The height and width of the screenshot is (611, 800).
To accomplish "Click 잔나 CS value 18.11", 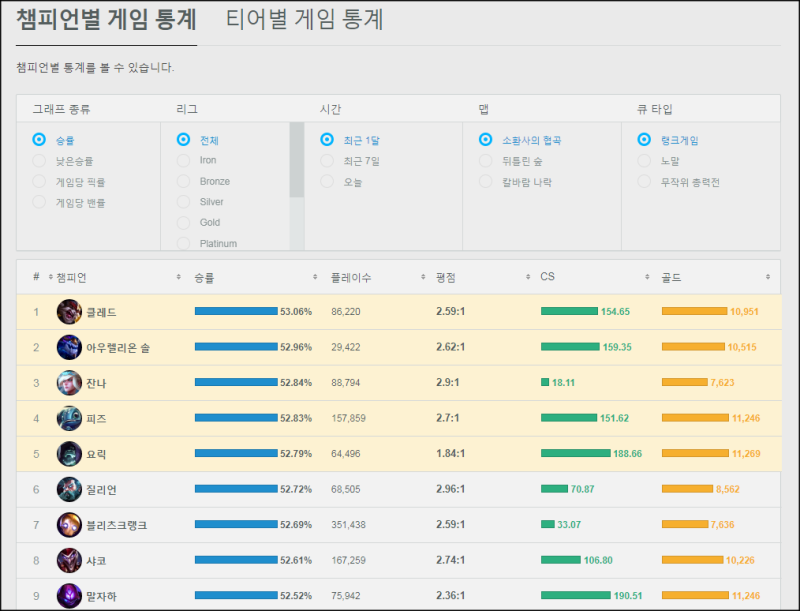I will pyautogui.click(x=563, y=383).
